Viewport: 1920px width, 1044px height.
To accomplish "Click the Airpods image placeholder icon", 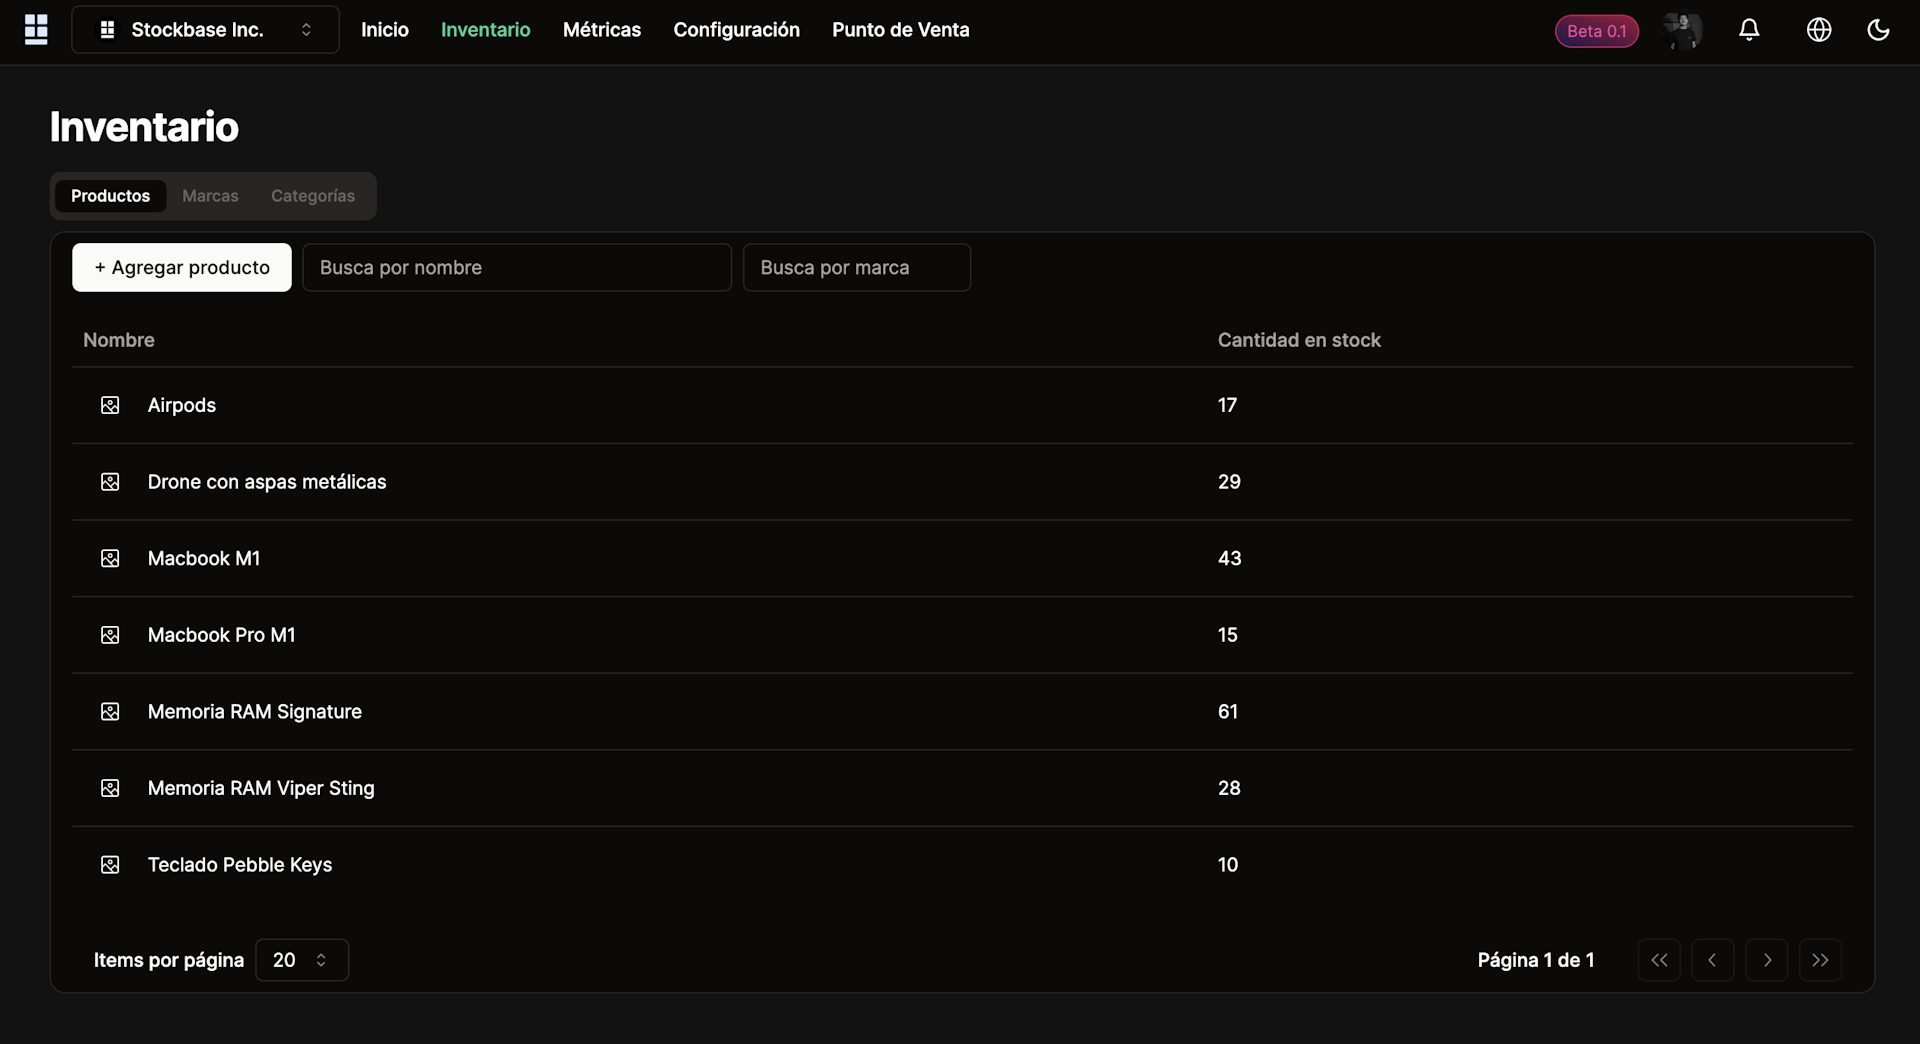I will [110, 405].
